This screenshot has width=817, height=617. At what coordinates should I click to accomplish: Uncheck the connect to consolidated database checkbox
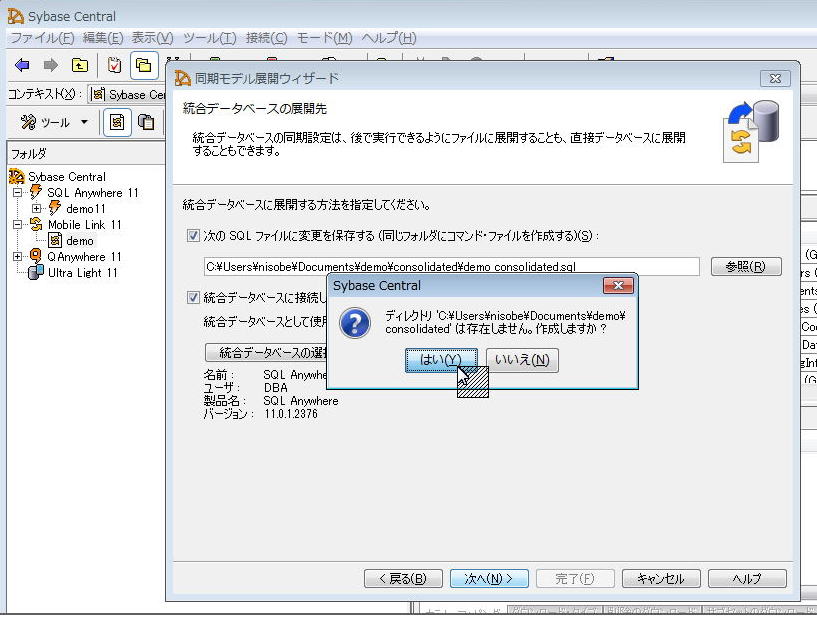tap(193, 297)
